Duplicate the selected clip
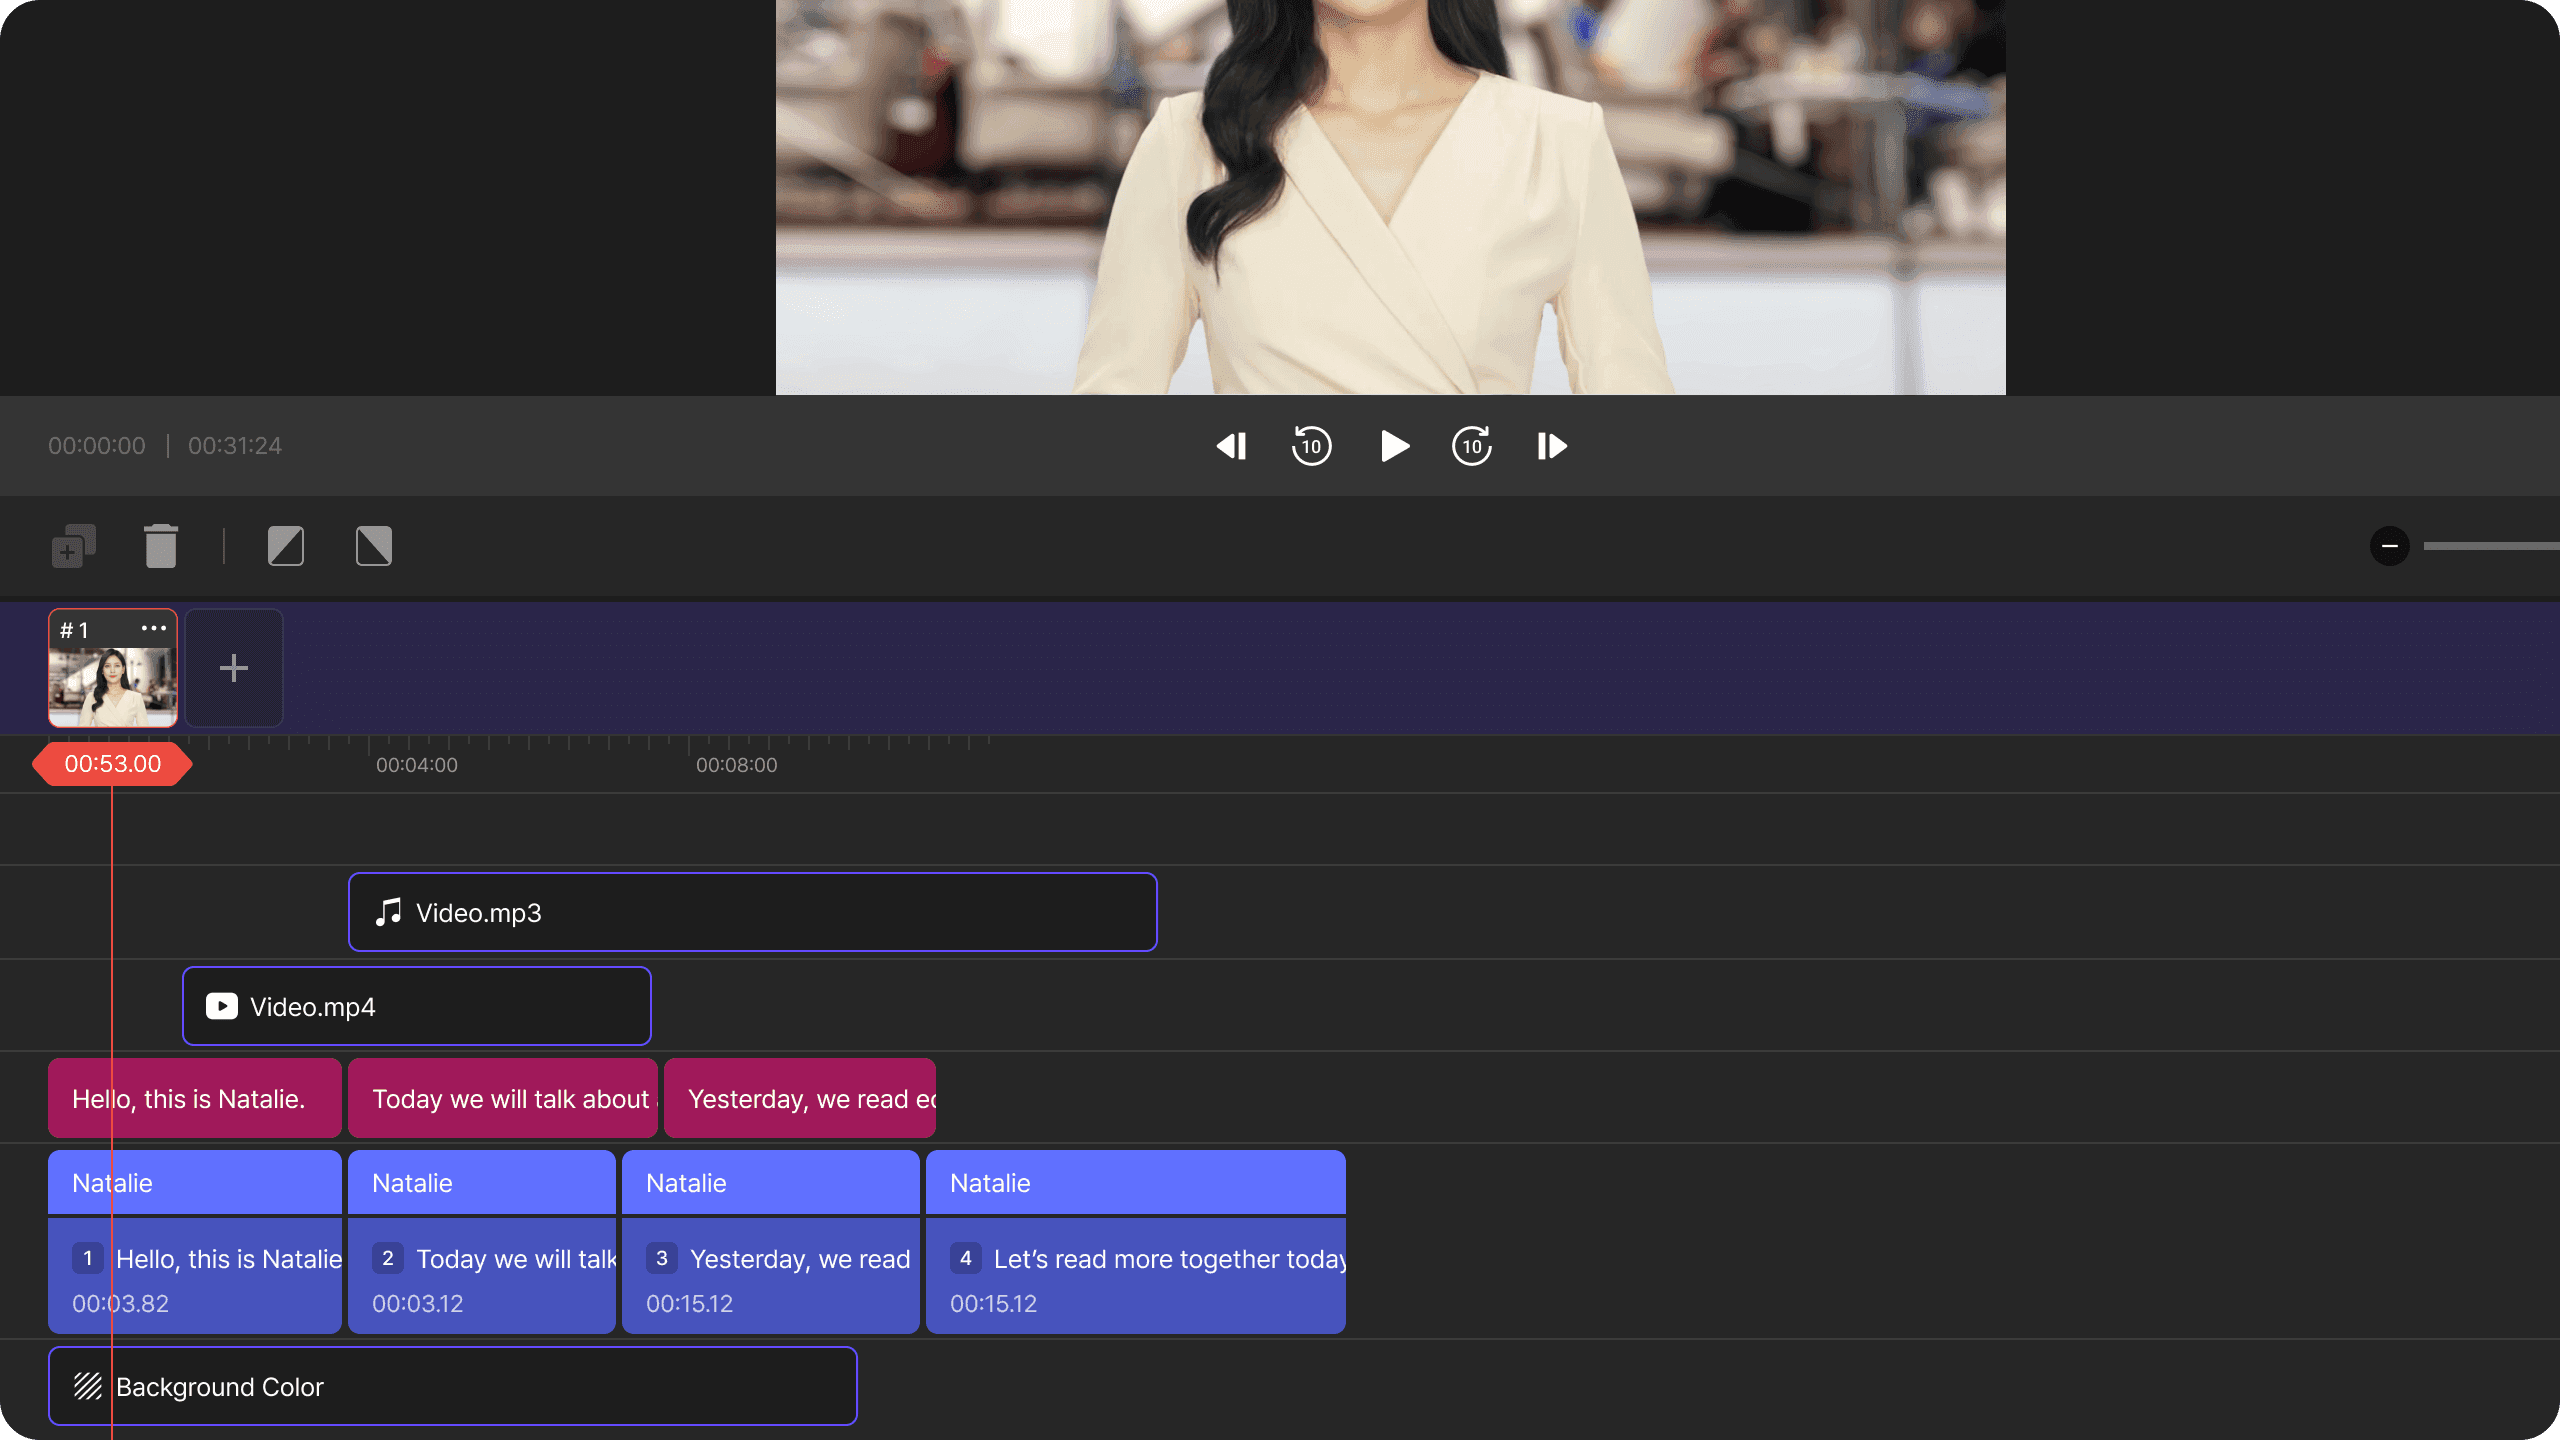This screenshot has width=2560, height=1440. [x=72, y=546]
